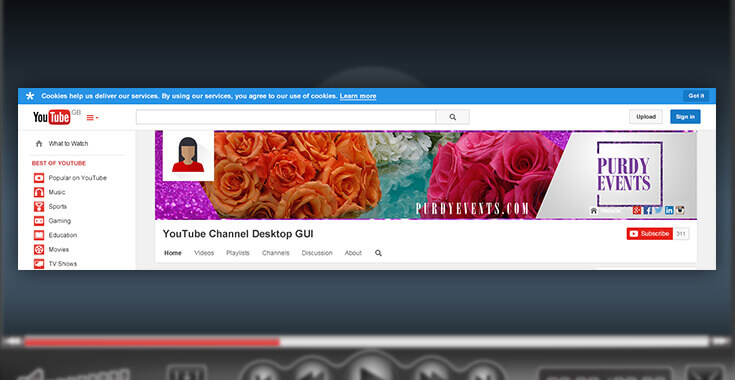Click into the YouTube search box
This screenshot has width=735, height=380.
286,117
